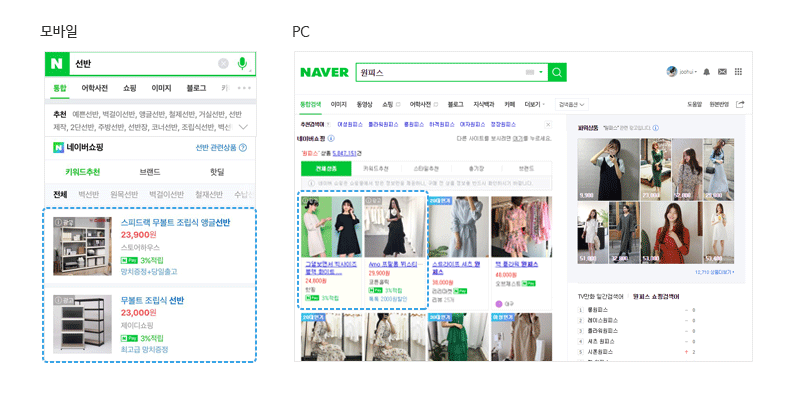Viewport: 790px width, 400px height.
Task: Open the PC 통합검색 tab
Action: coord(310,104)
